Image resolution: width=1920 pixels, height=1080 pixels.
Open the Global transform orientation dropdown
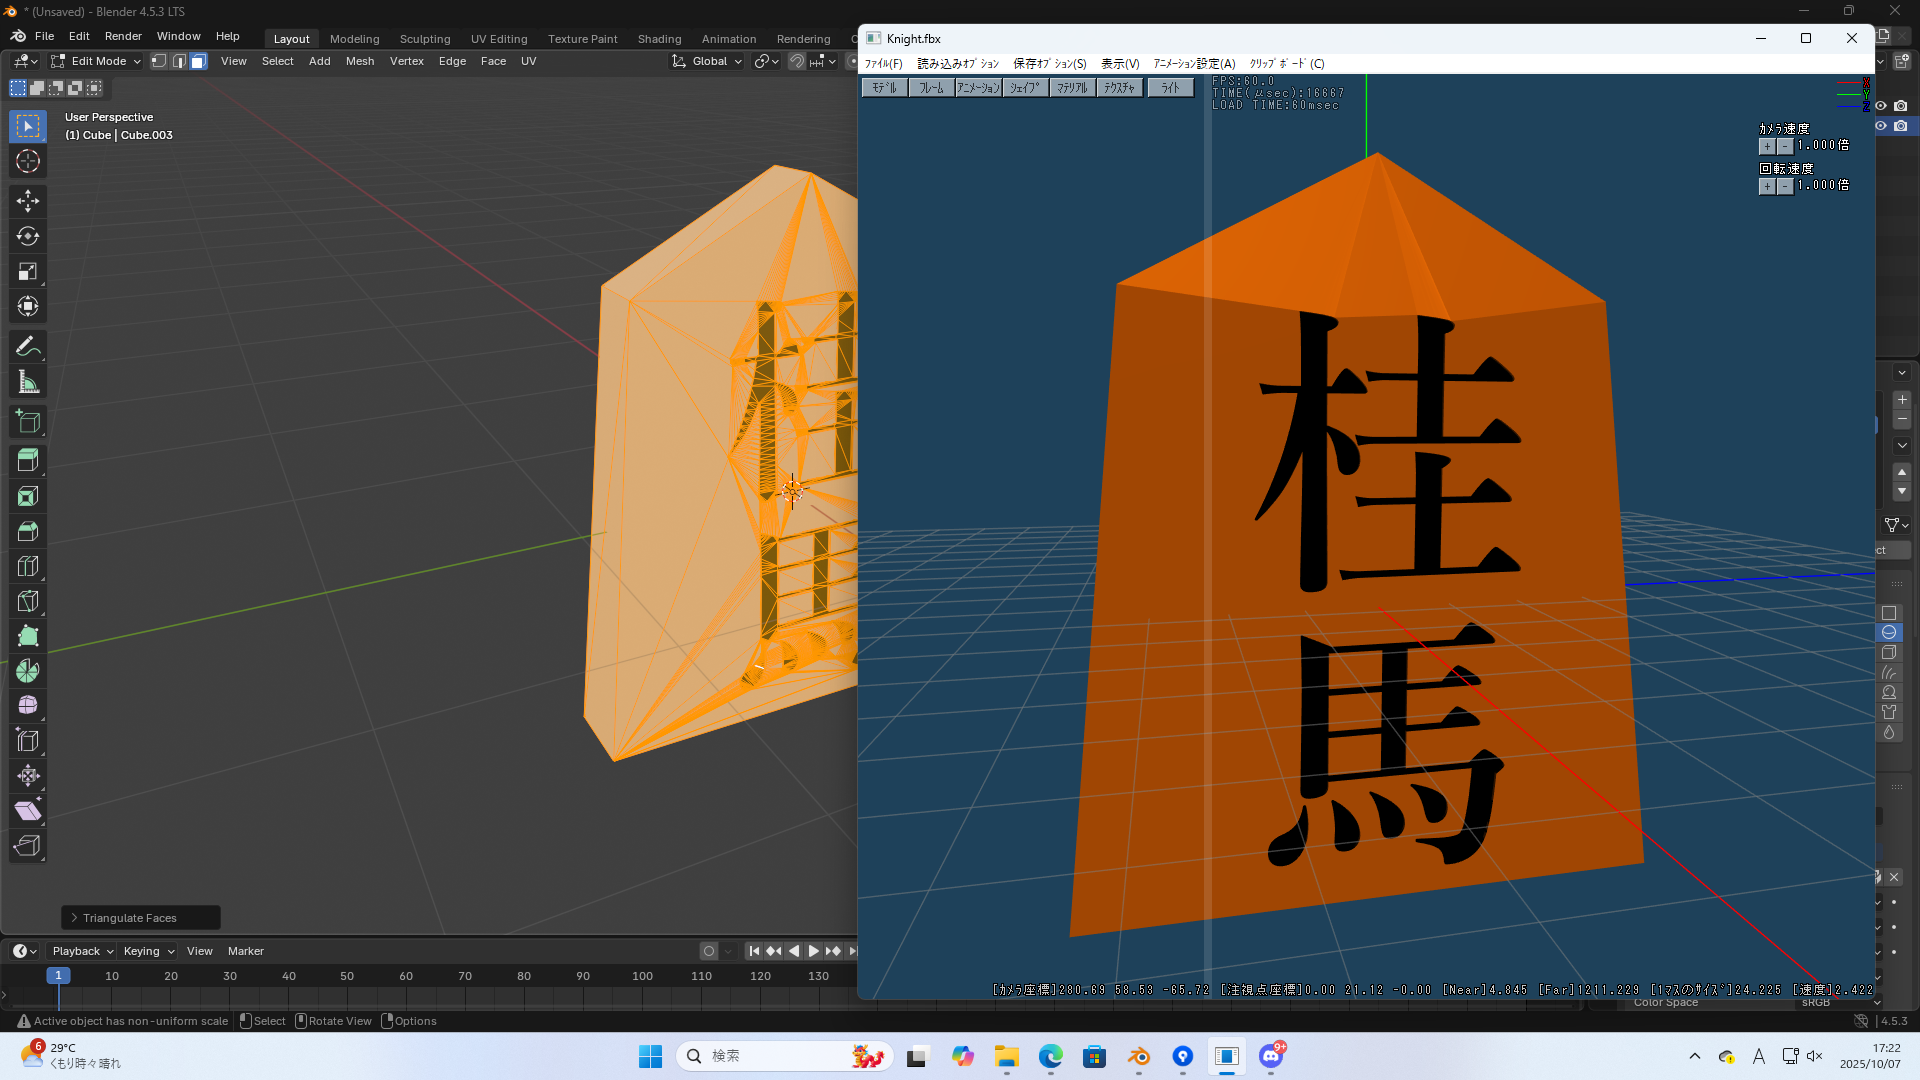click(708, 61)
